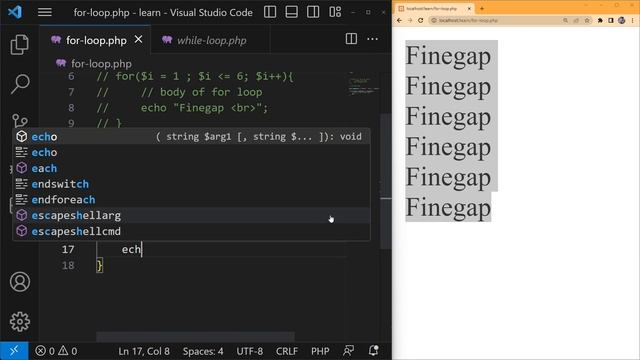Close the browser localhost tab

click(x=469, y=8)
